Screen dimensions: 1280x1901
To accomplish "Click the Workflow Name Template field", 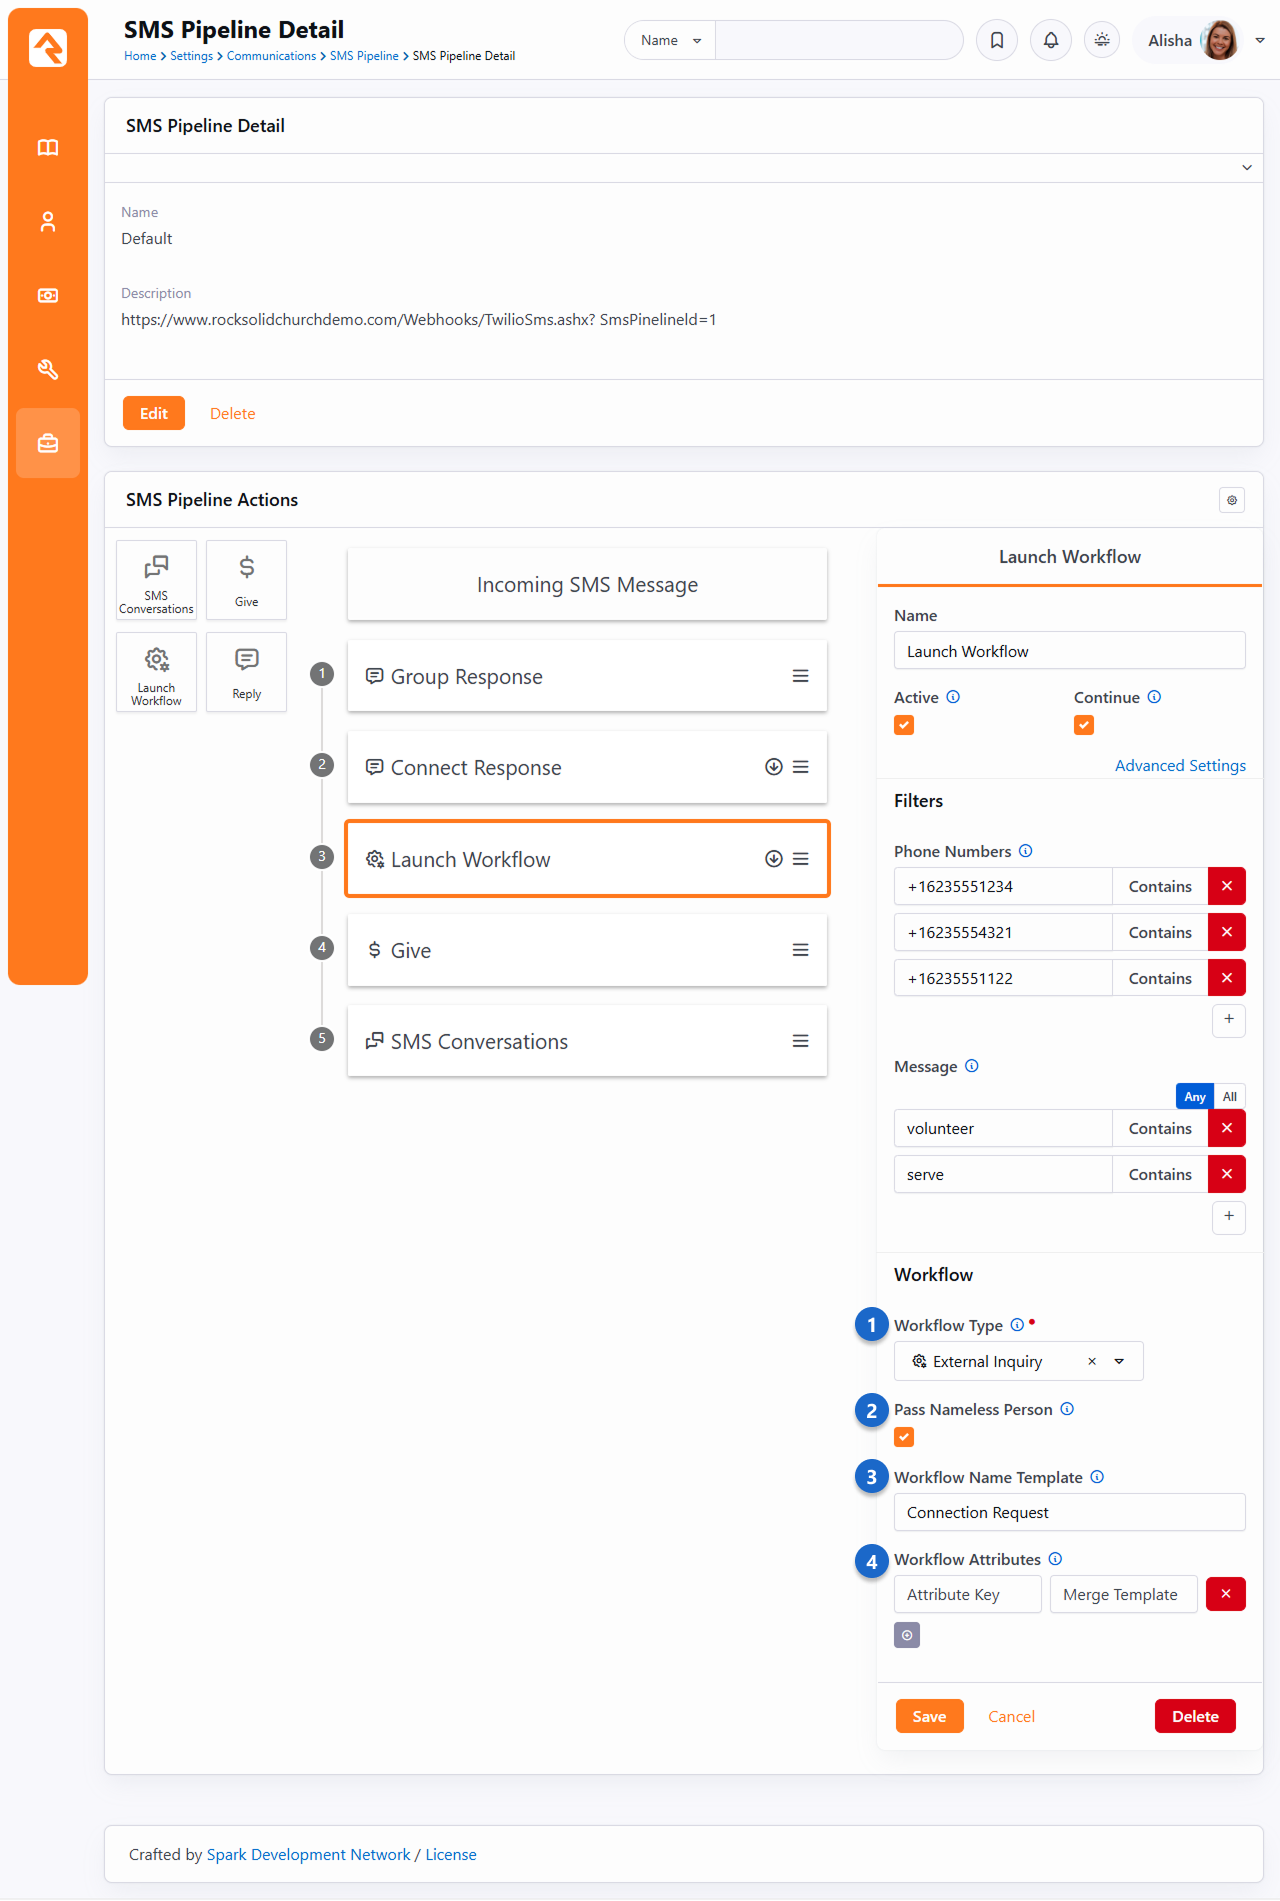I will click(1069, 1512).
